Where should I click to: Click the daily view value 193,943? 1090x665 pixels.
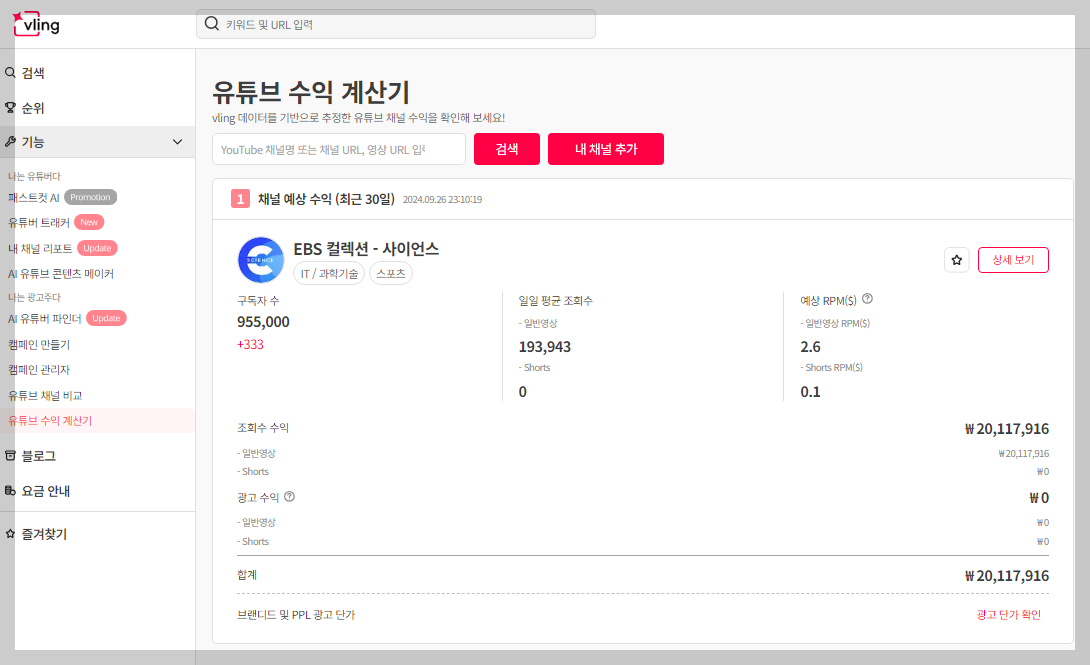click(545, 347)
